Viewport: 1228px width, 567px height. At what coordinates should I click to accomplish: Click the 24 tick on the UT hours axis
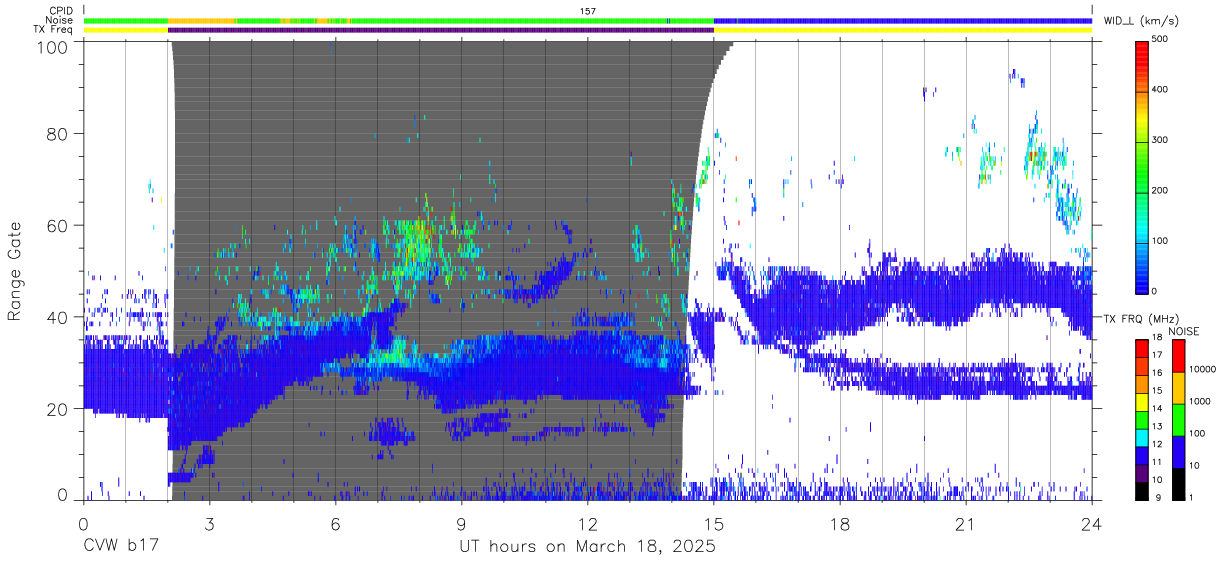pyautogui.click(x=1092, y=524)
